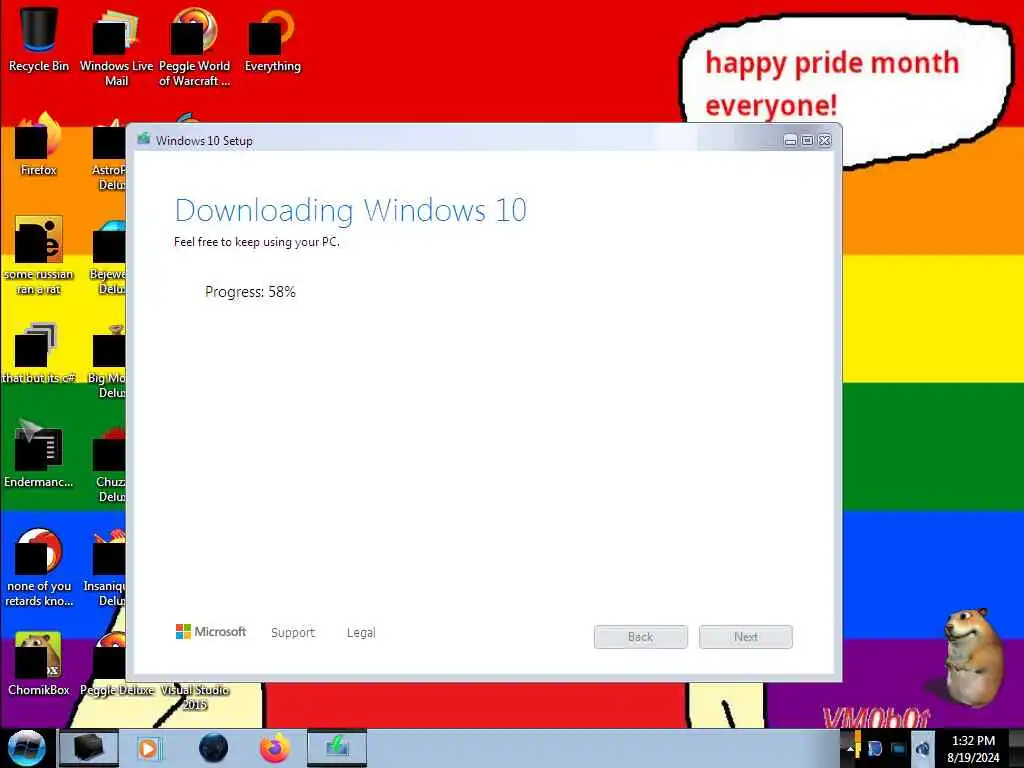Open the Recycle Bin desktop icon
The image size is (1024, 768).
[39, 39]
